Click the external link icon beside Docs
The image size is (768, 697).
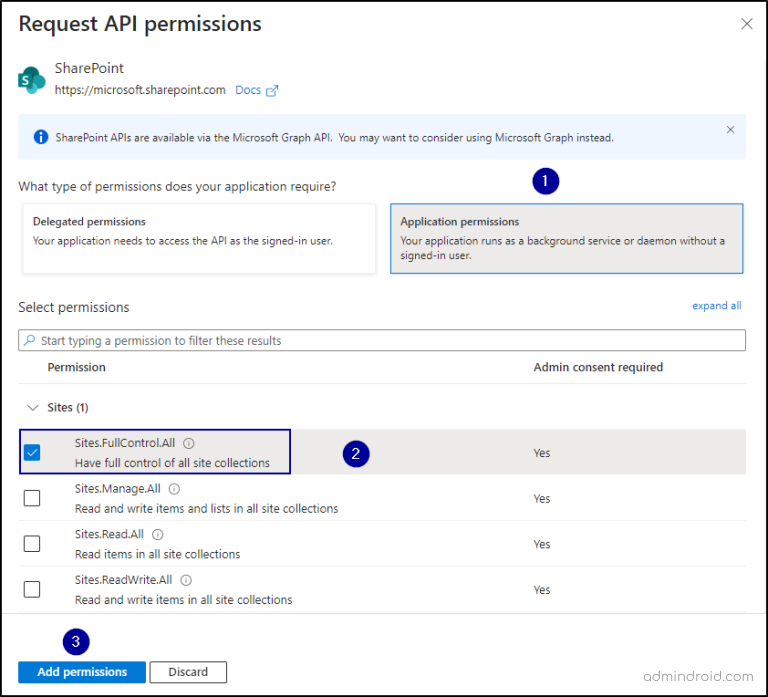pyautogui.click(x=272, y=91)
